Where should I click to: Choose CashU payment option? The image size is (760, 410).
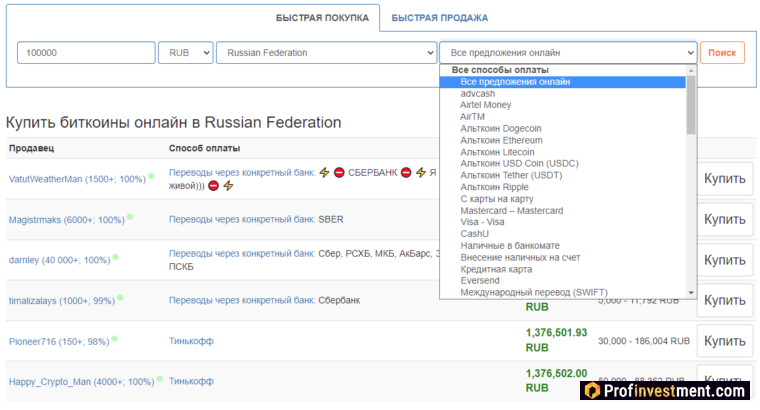475,234
